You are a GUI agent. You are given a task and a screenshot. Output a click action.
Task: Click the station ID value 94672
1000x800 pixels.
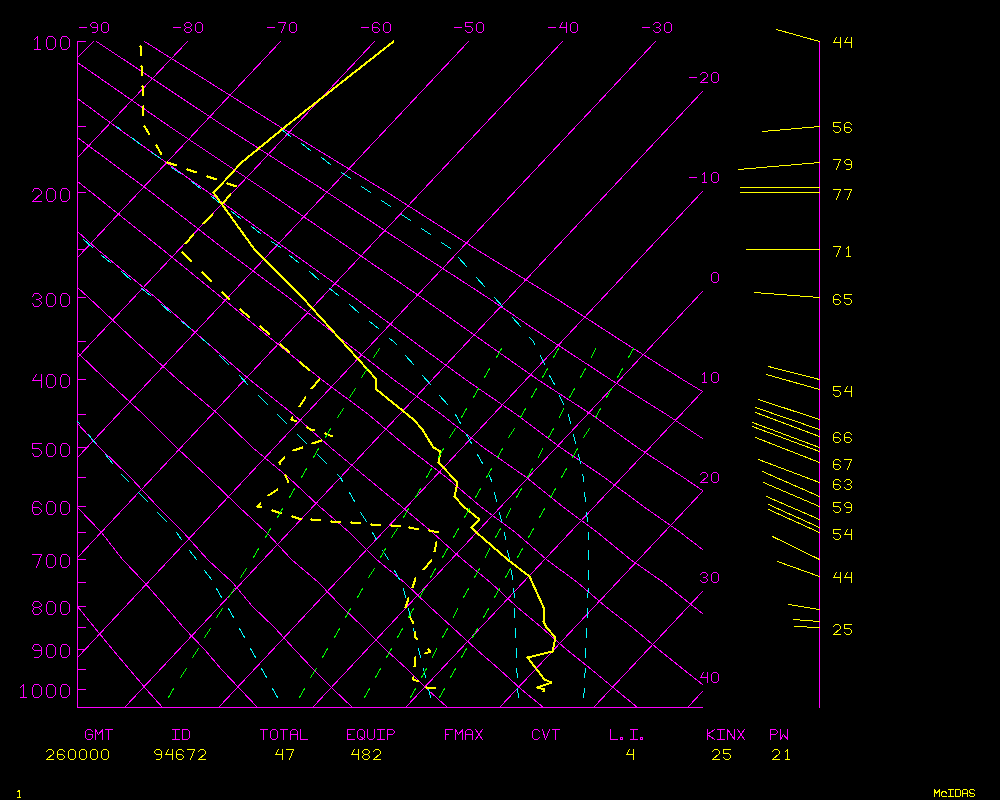tap(180, 755)
